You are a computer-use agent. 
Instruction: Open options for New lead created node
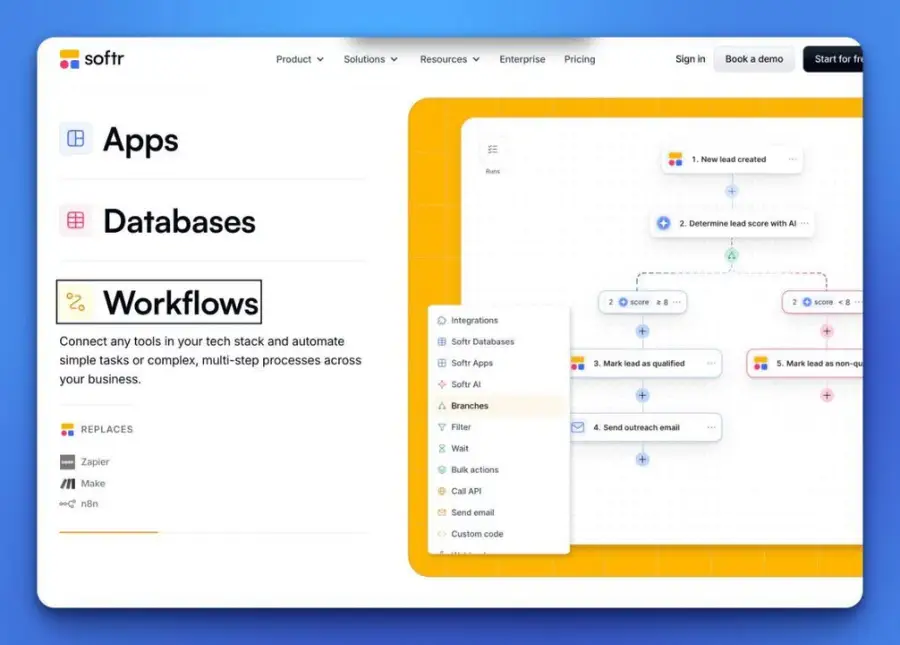pyautogui.click(x=792, y=160)
